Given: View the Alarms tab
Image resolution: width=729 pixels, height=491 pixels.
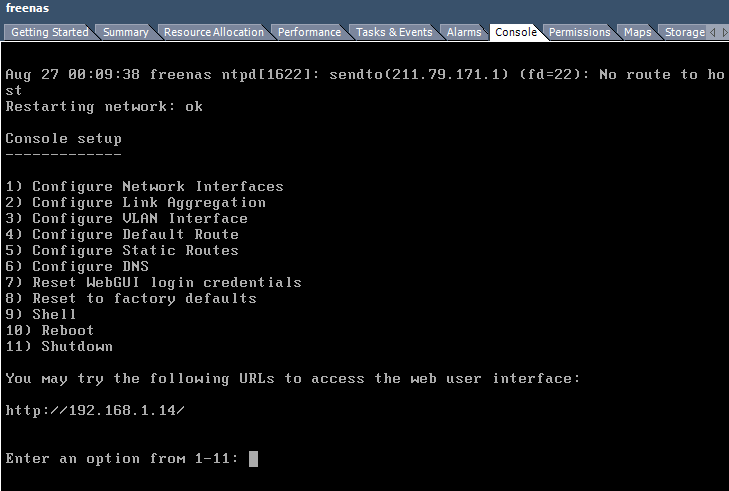Looking at the screenshot, I should coord(464,32).
